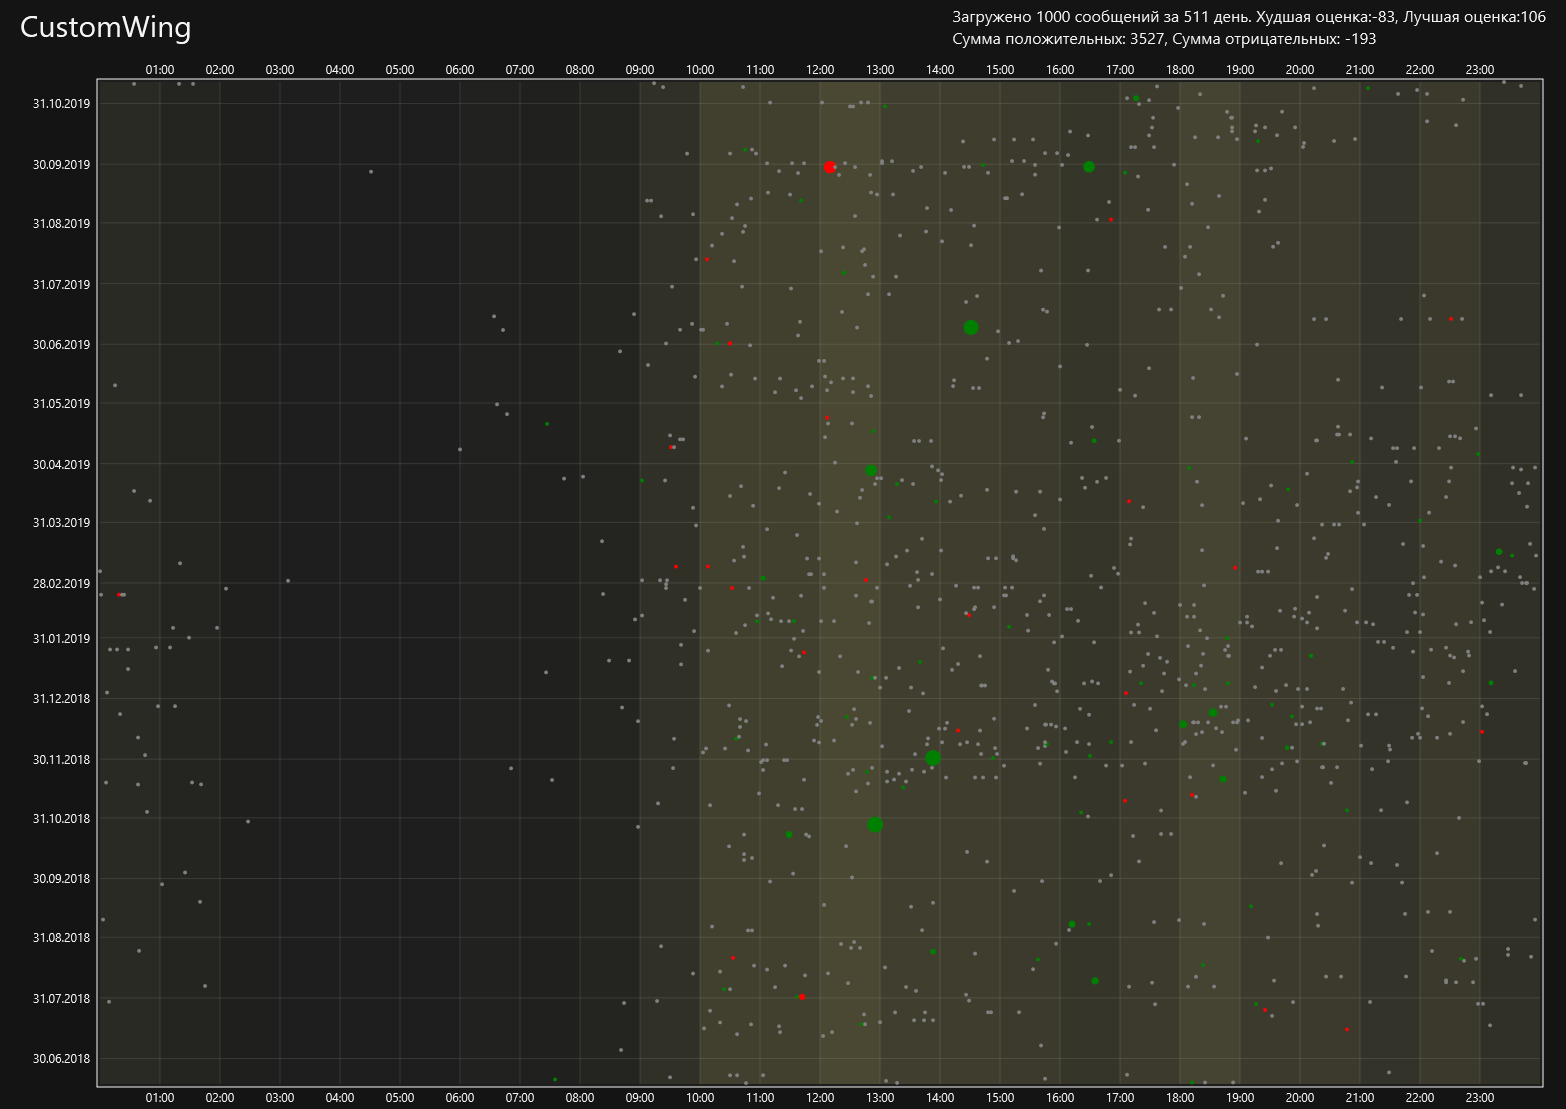Image resolution: width=1566 pixels, height=1109 pixels.
Task: Click the 31.08.2019 date label
Action: 61,223
